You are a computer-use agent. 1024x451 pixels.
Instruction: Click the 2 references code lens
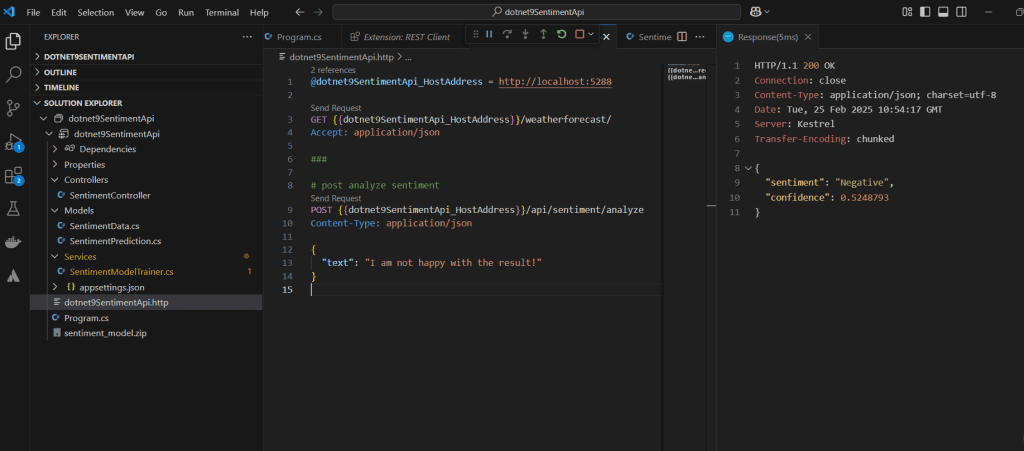(x=333, y=70)
